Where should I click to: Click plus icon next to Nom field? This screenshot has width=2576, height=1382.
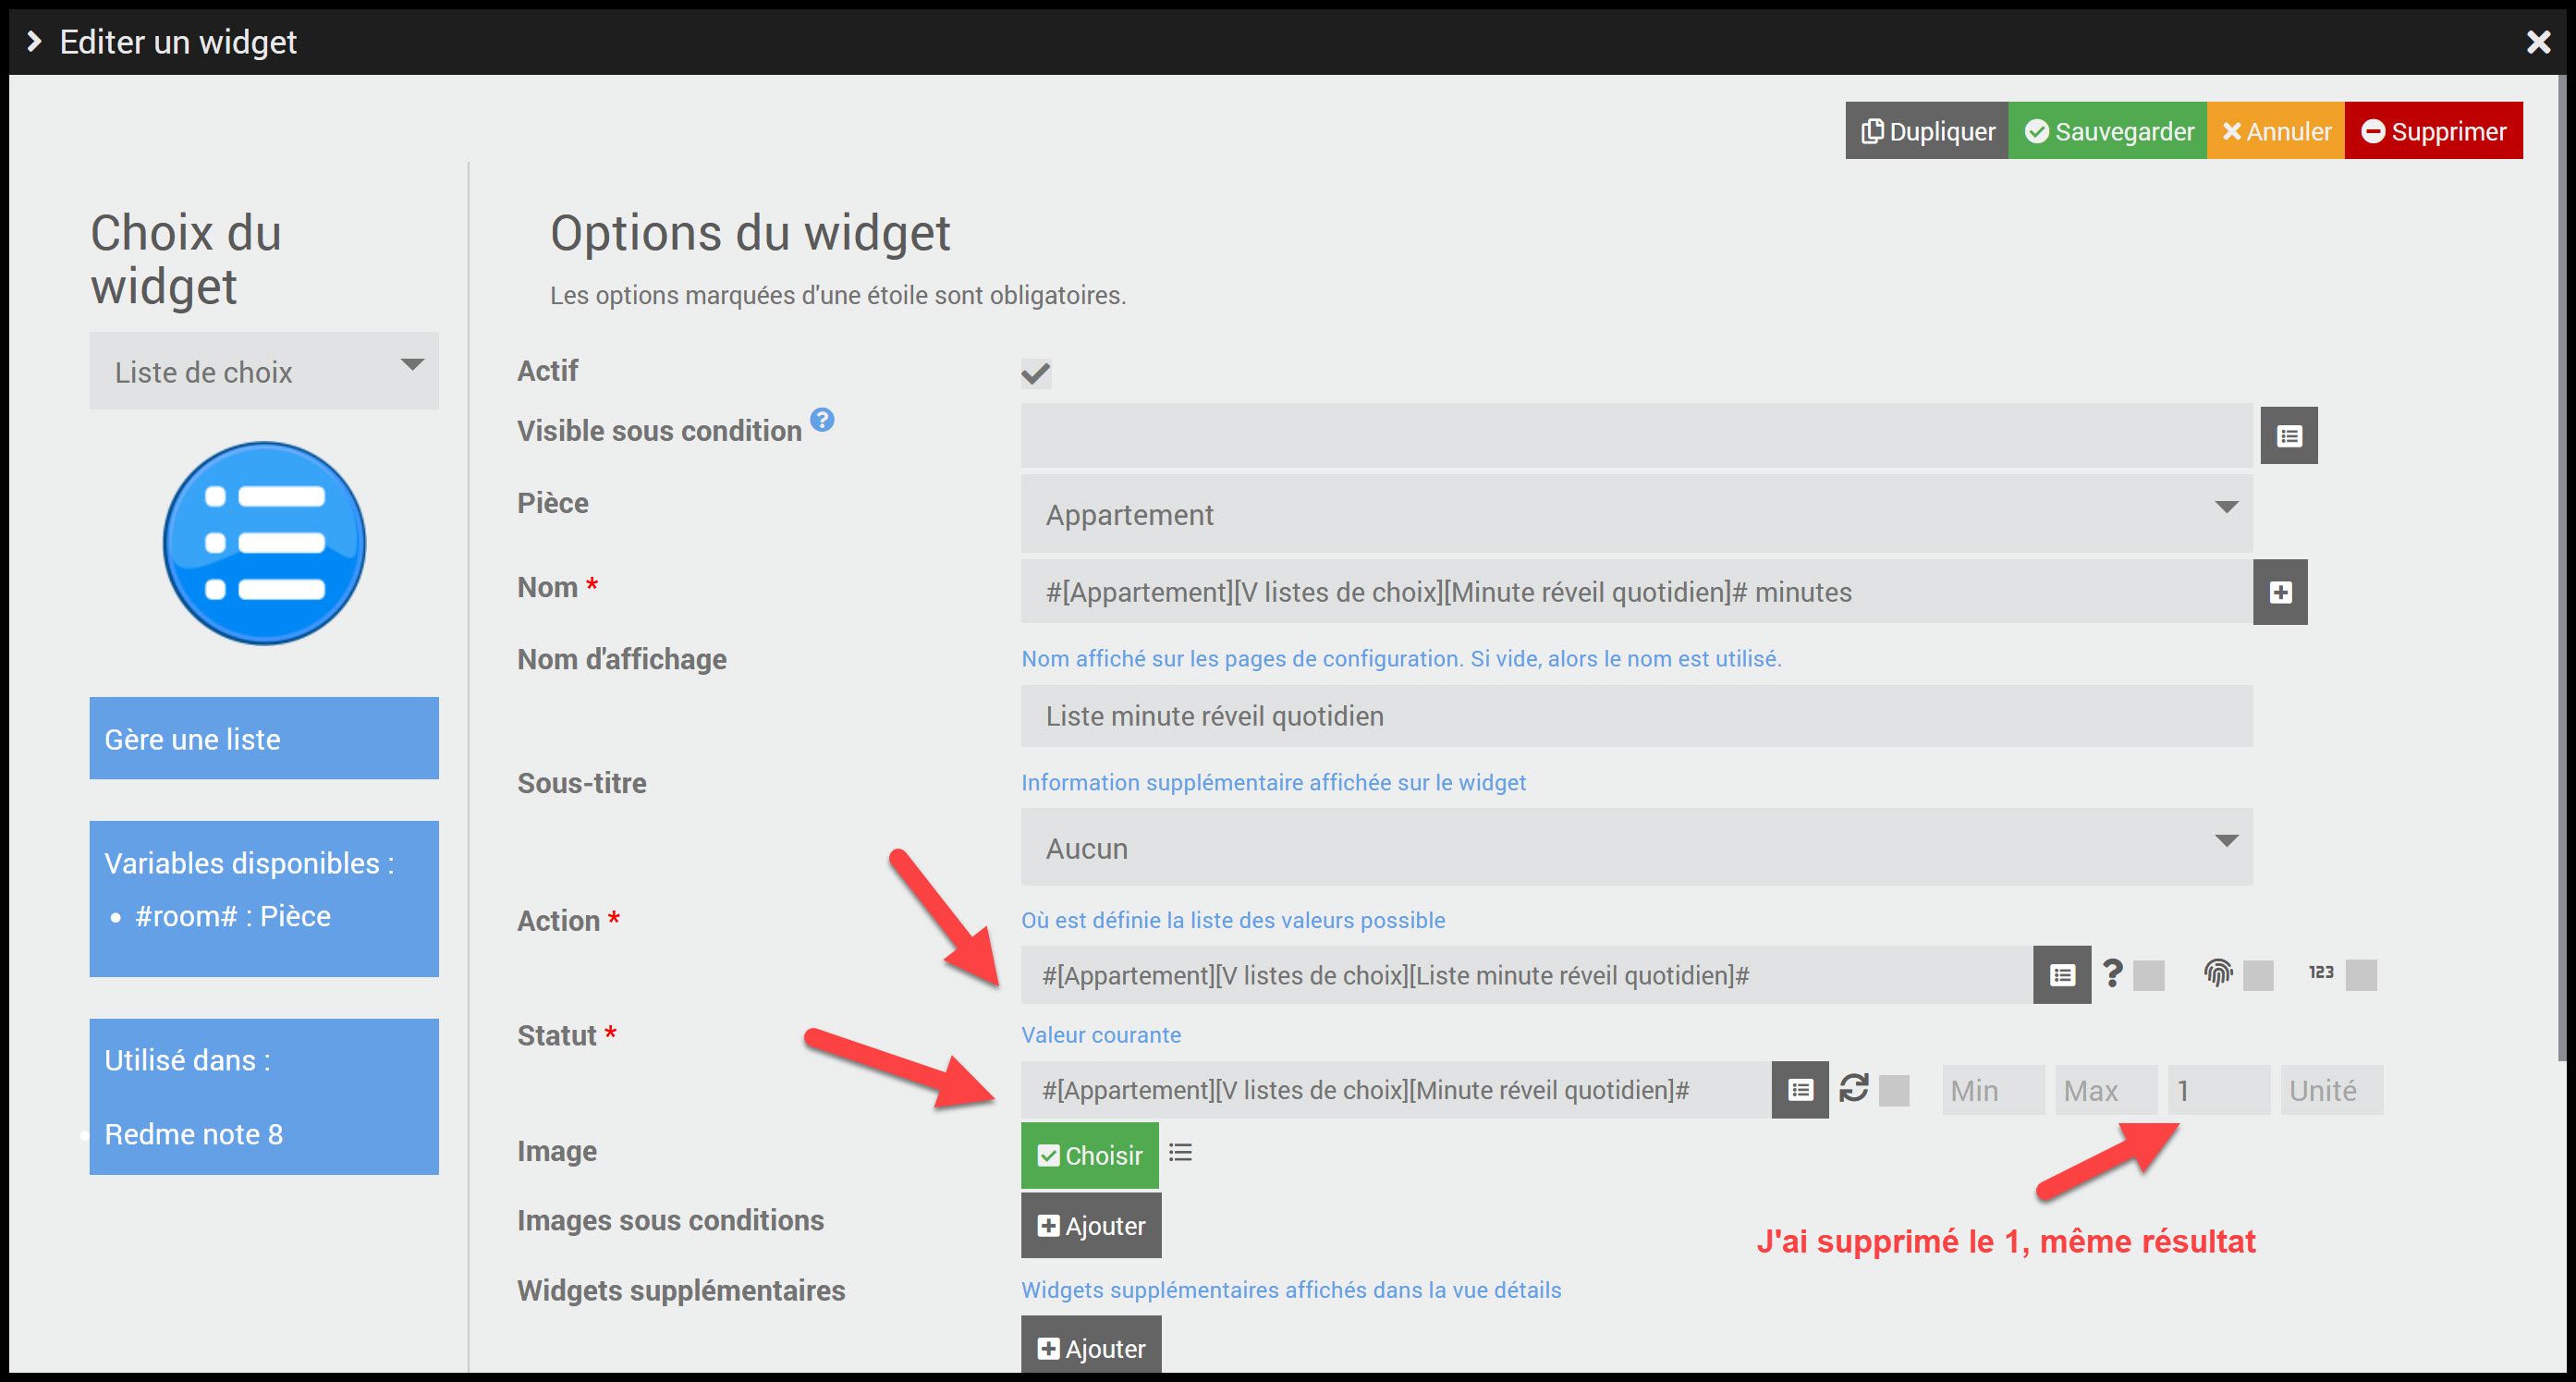click(x=2279, y=593)
